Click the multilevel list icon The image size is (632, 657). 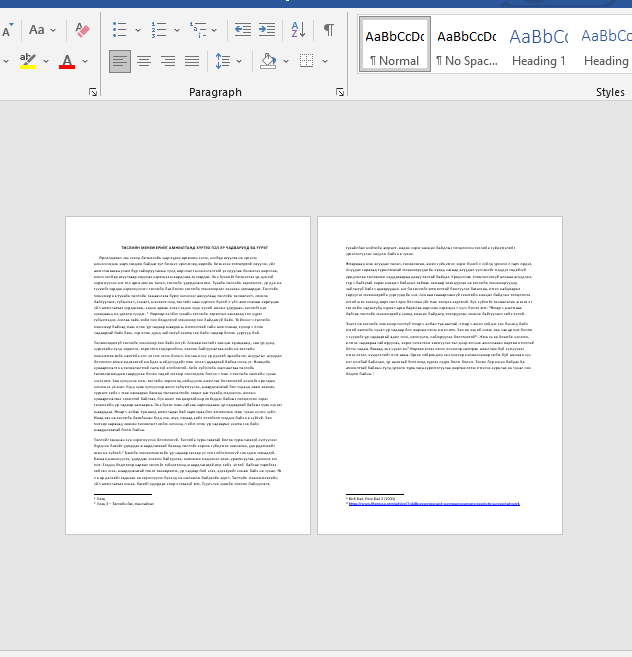point(196,30)
